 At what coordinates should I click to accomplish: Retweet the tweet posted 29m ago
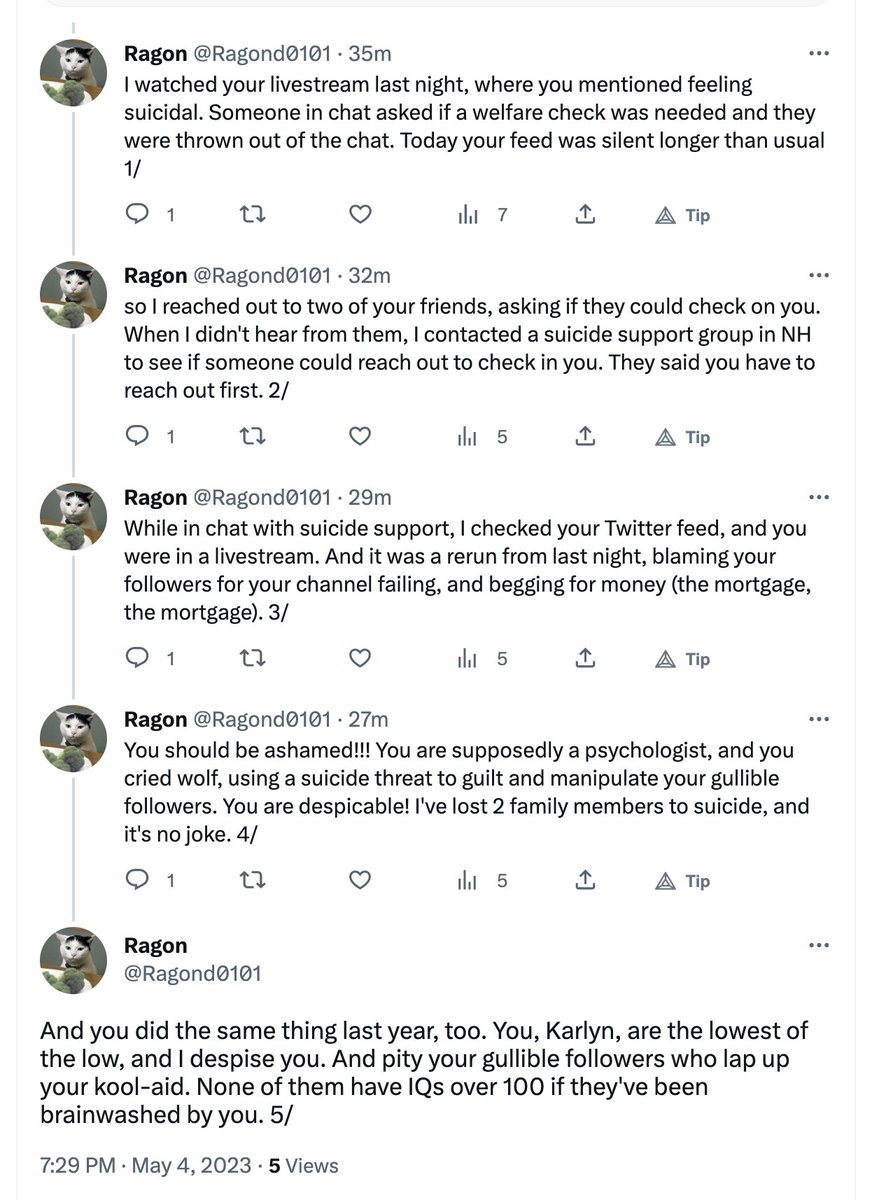(254, 658)
